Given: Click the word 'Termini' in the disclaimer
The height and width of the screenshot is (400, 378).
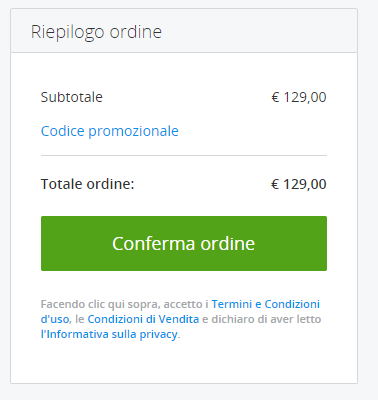Looking at the screenshot, I should (x=232, y=304).
